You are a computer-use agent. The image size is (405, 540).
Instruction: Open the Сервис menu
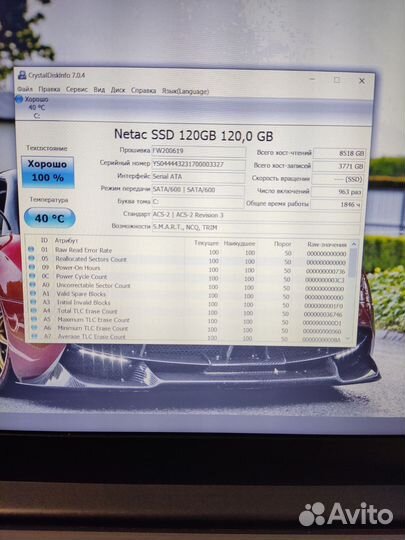coord(77,90)
